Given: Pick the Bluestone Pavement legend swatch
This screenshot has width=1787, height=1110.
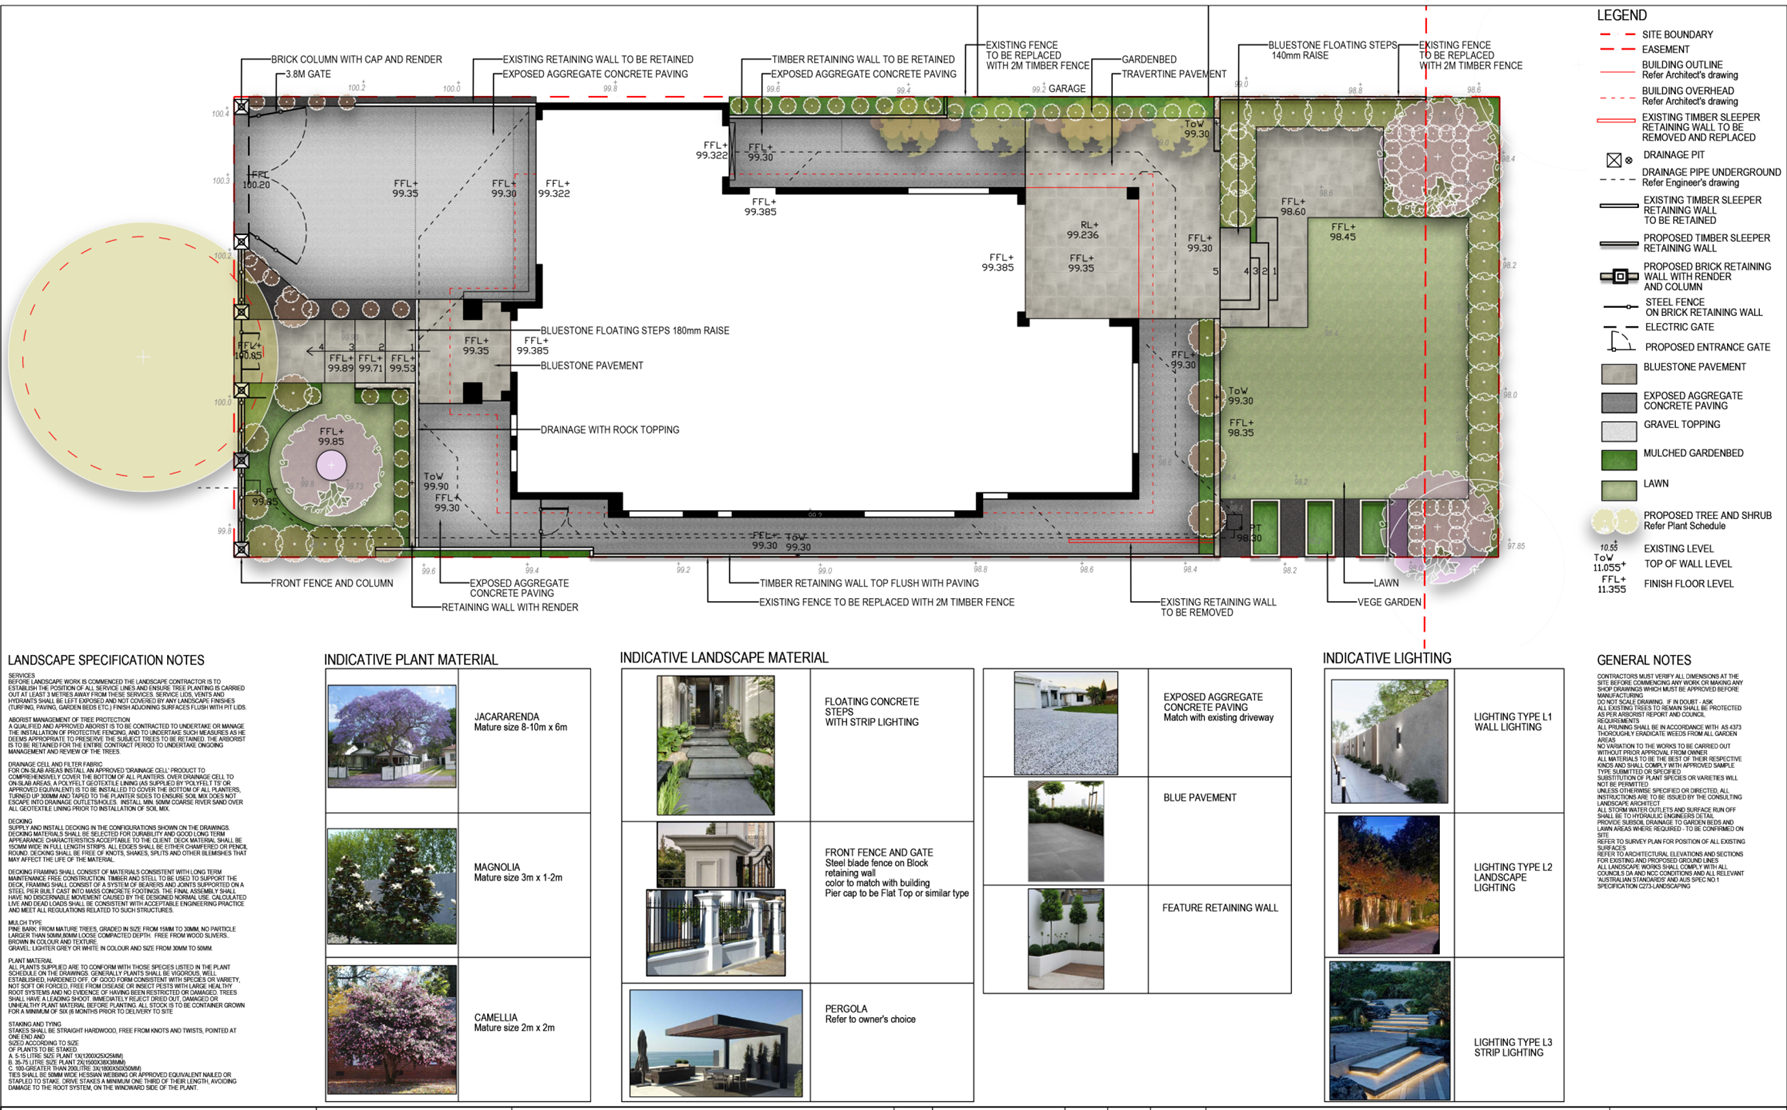Looking at the screenshot, I should click(x=1618, y=373).
